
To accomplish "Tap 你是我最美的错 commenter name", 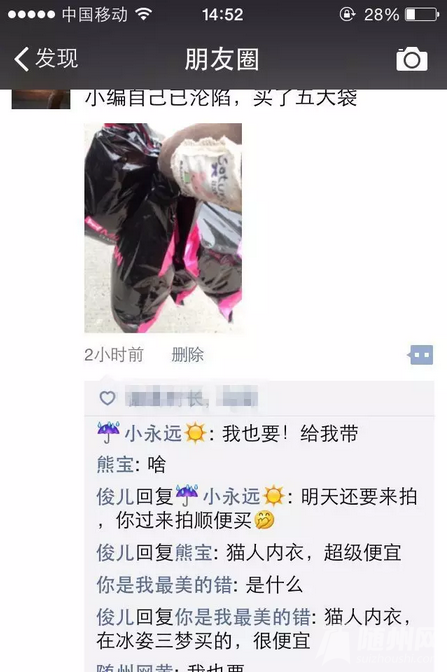I will [164, 585].
